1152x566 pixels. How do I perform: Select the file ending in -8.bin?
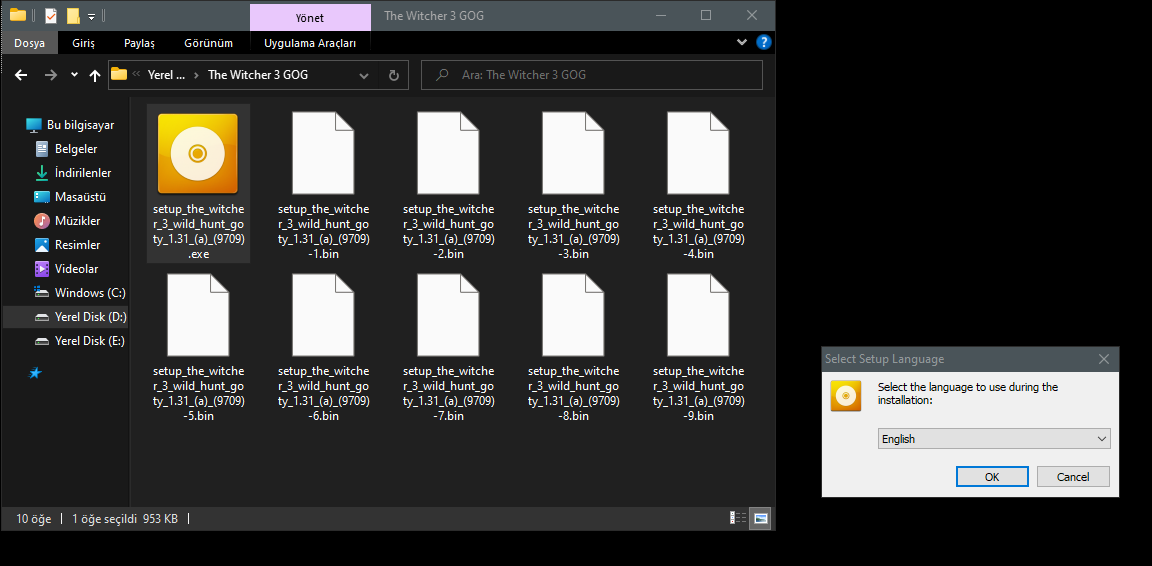(573, 315)
